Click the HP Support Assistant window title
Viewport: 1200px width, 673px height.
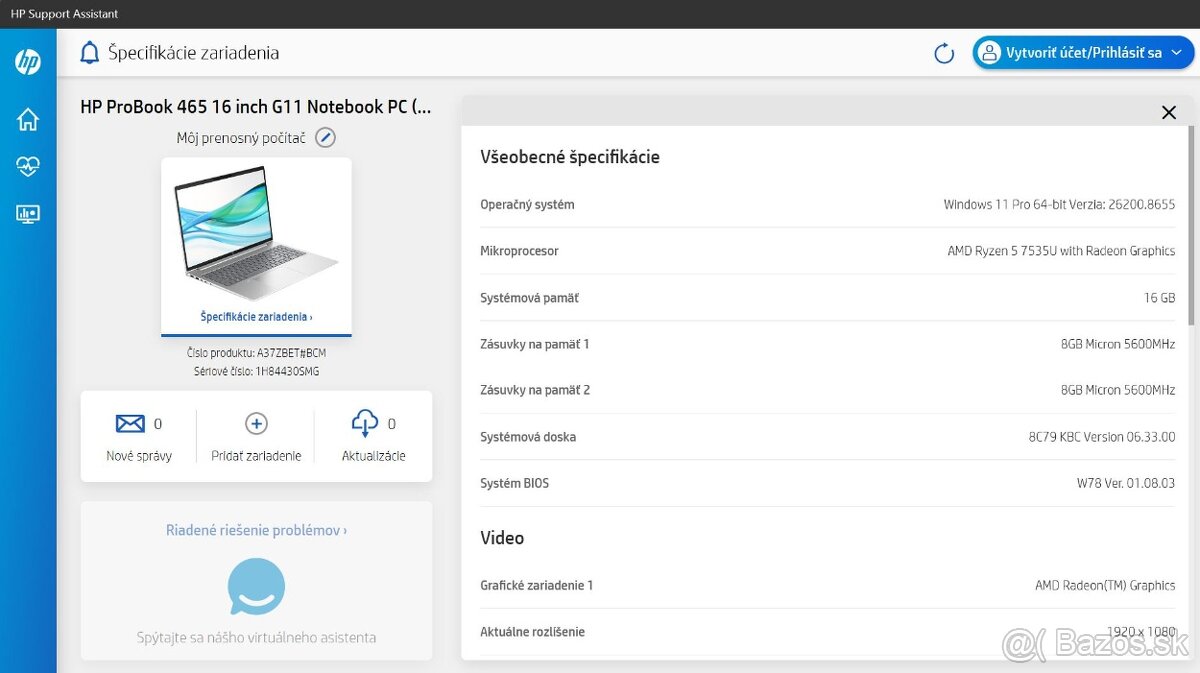coord(64,14)
